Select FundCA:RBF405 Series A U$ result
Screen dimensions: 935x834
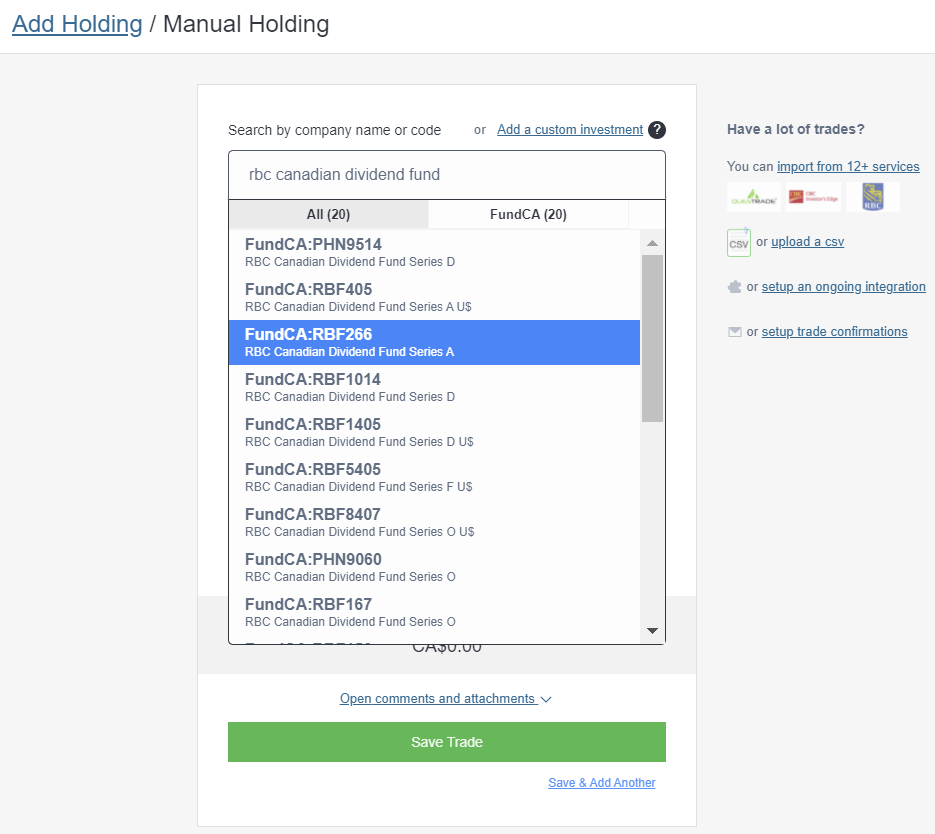(x=434, y=297)
